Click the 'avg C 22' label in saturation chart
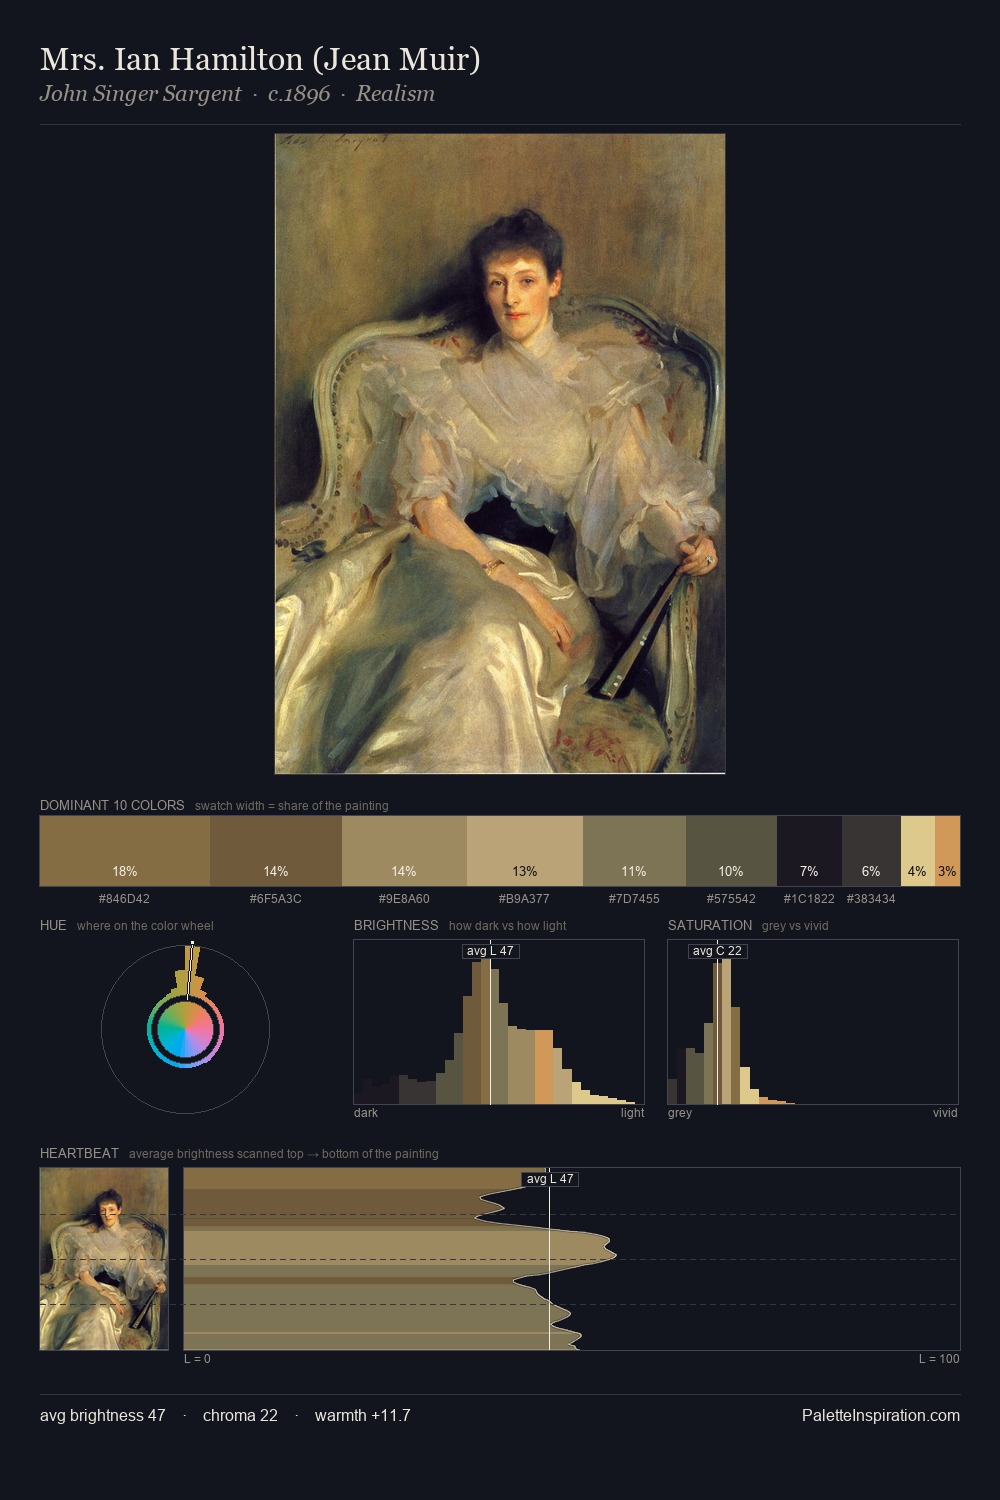Screen dimensions: 1000x1500 click(717, 951)
